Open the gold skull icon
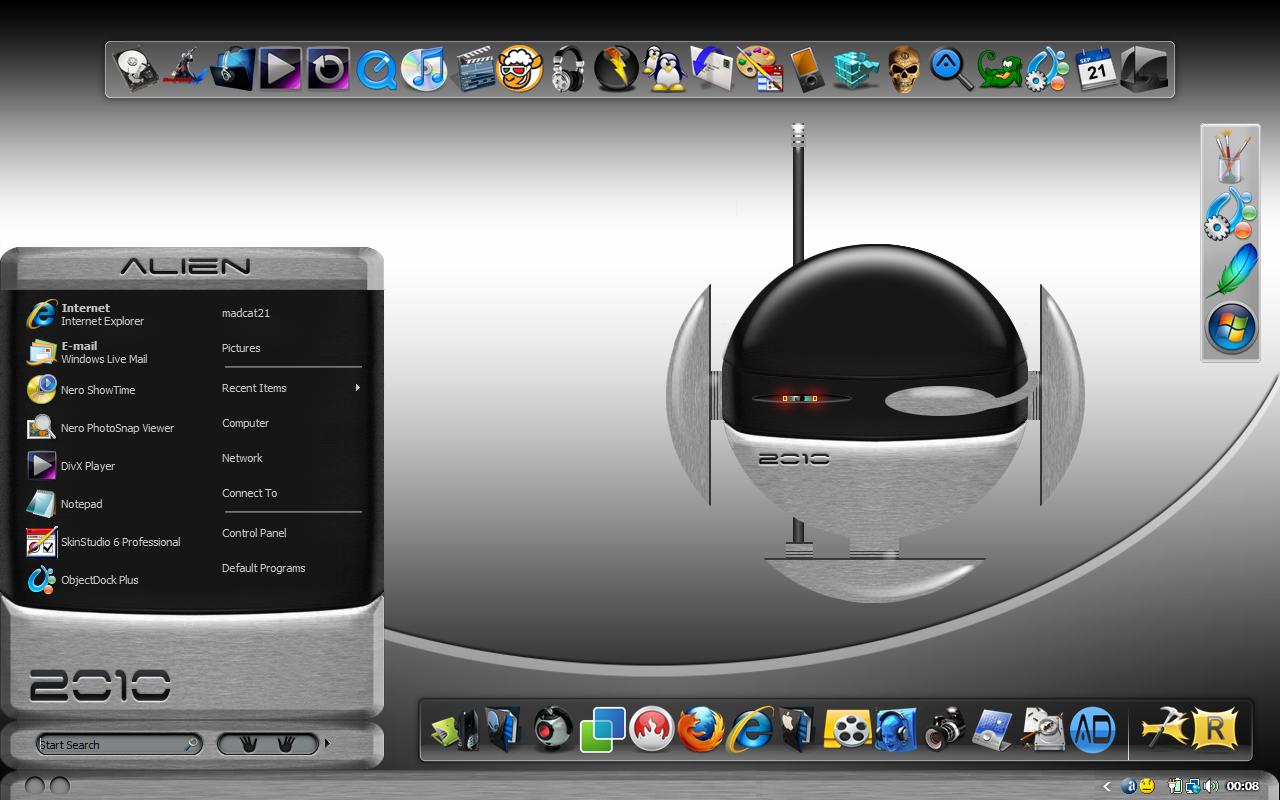 (904, 70)
